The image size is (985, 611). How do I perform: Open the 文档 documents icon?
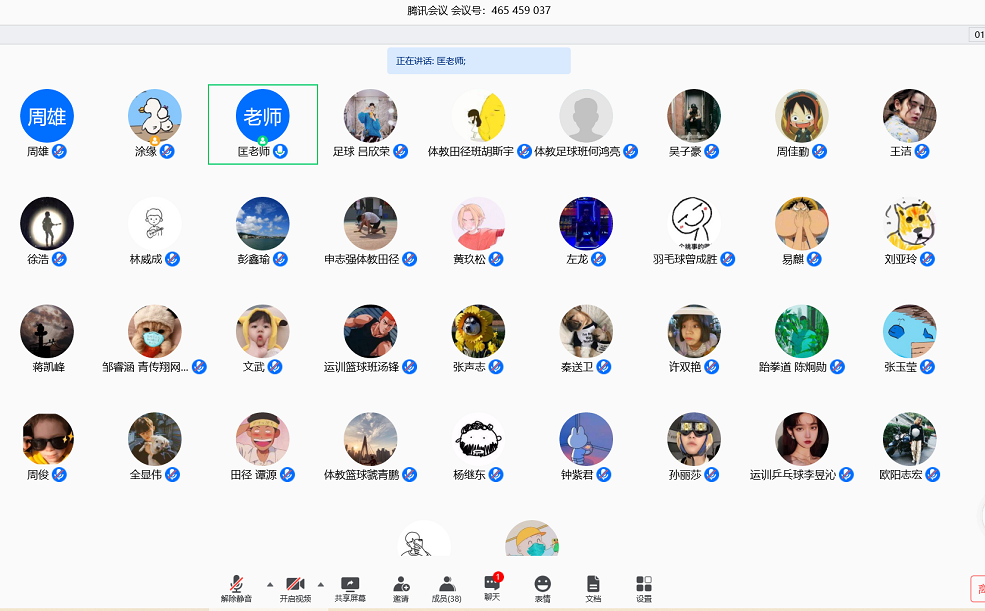(x=593, y=588)
